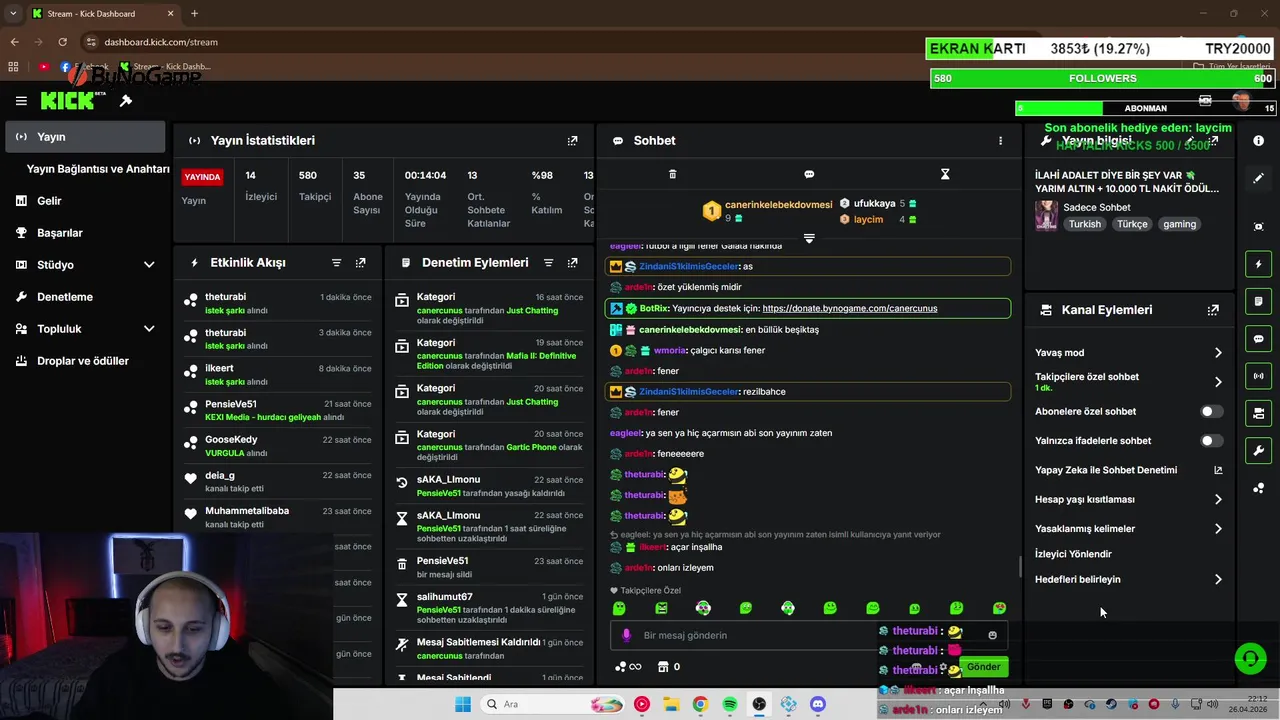Open the hamburger menu beside the Kick logo

coord(21,101)
